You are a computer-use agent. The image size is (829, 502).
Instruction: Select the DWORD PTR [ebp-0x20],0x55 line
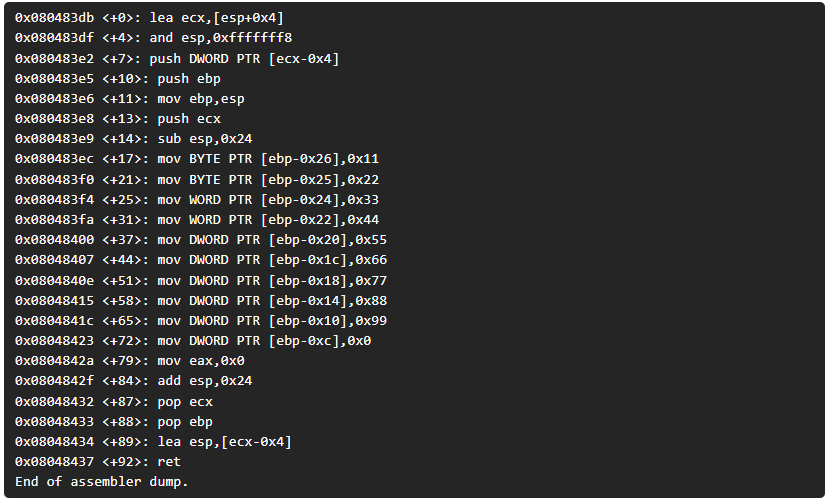(x=201, y=240)
